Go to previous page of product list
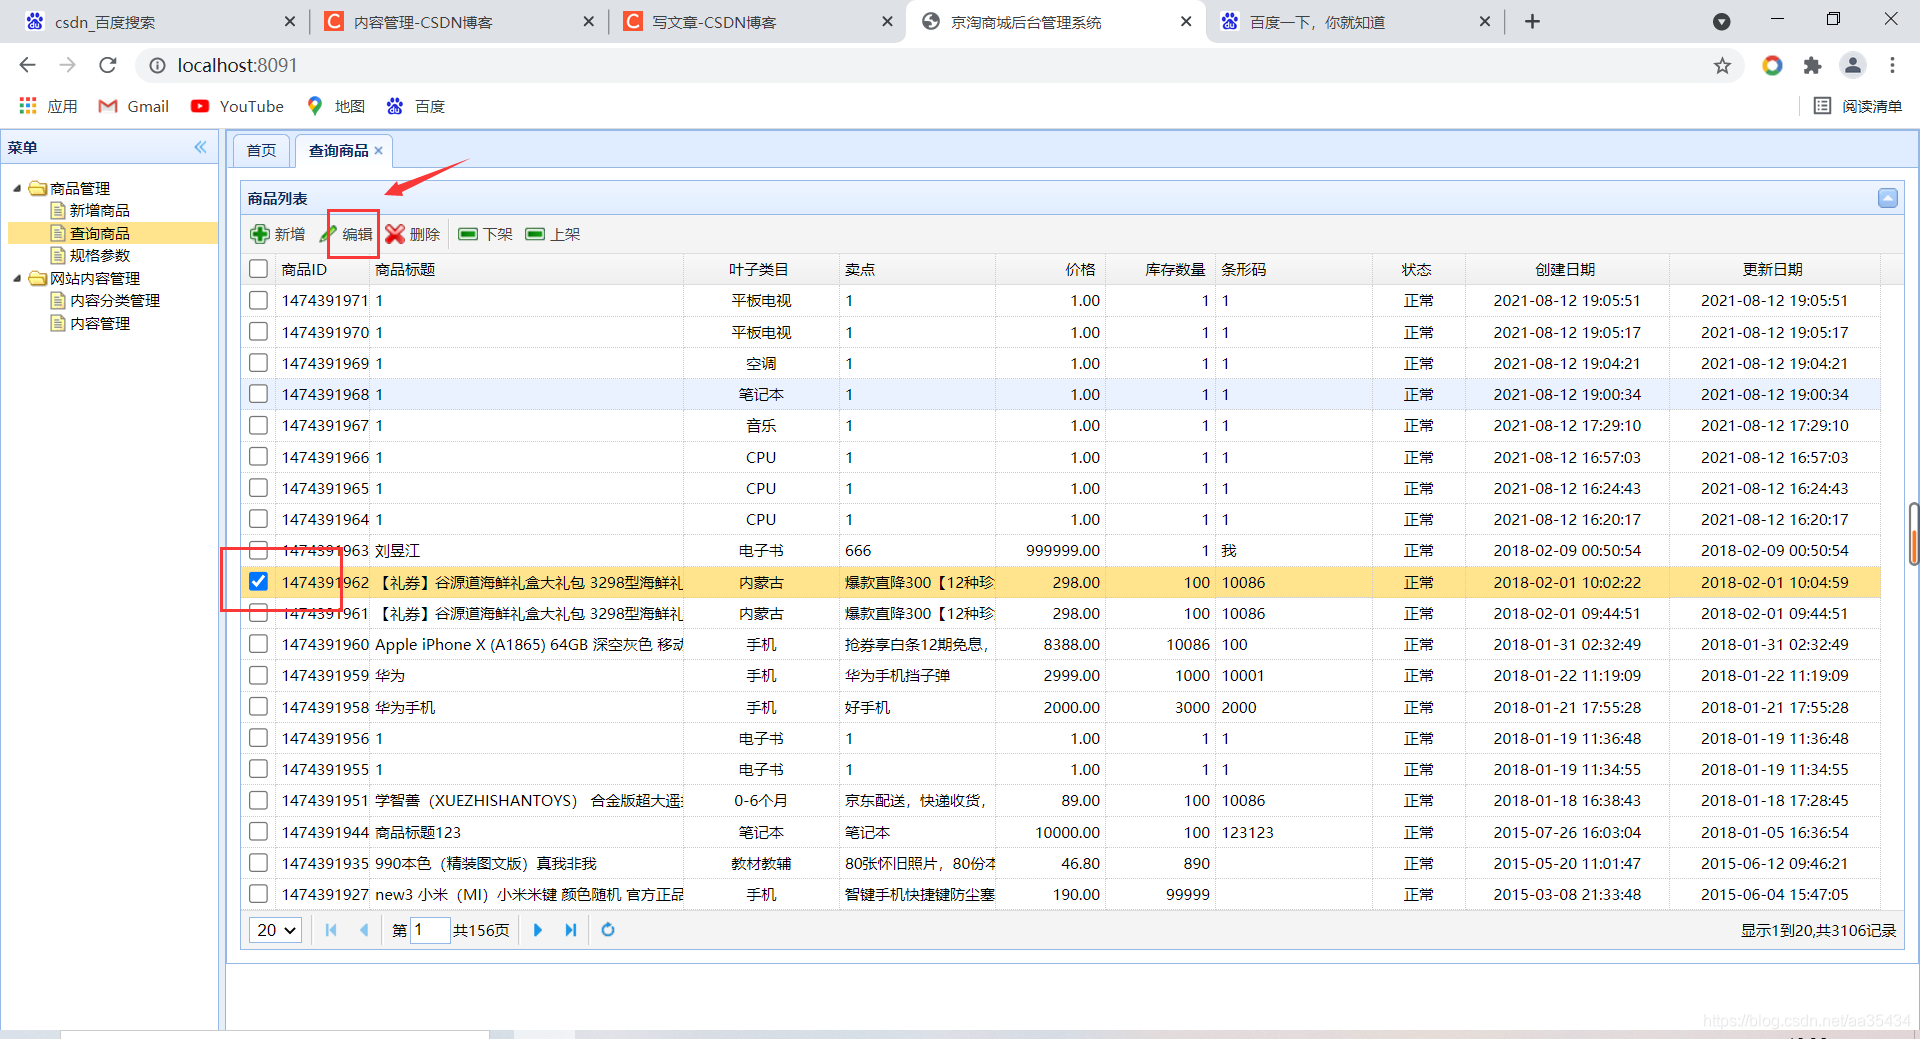 (364, 930)
